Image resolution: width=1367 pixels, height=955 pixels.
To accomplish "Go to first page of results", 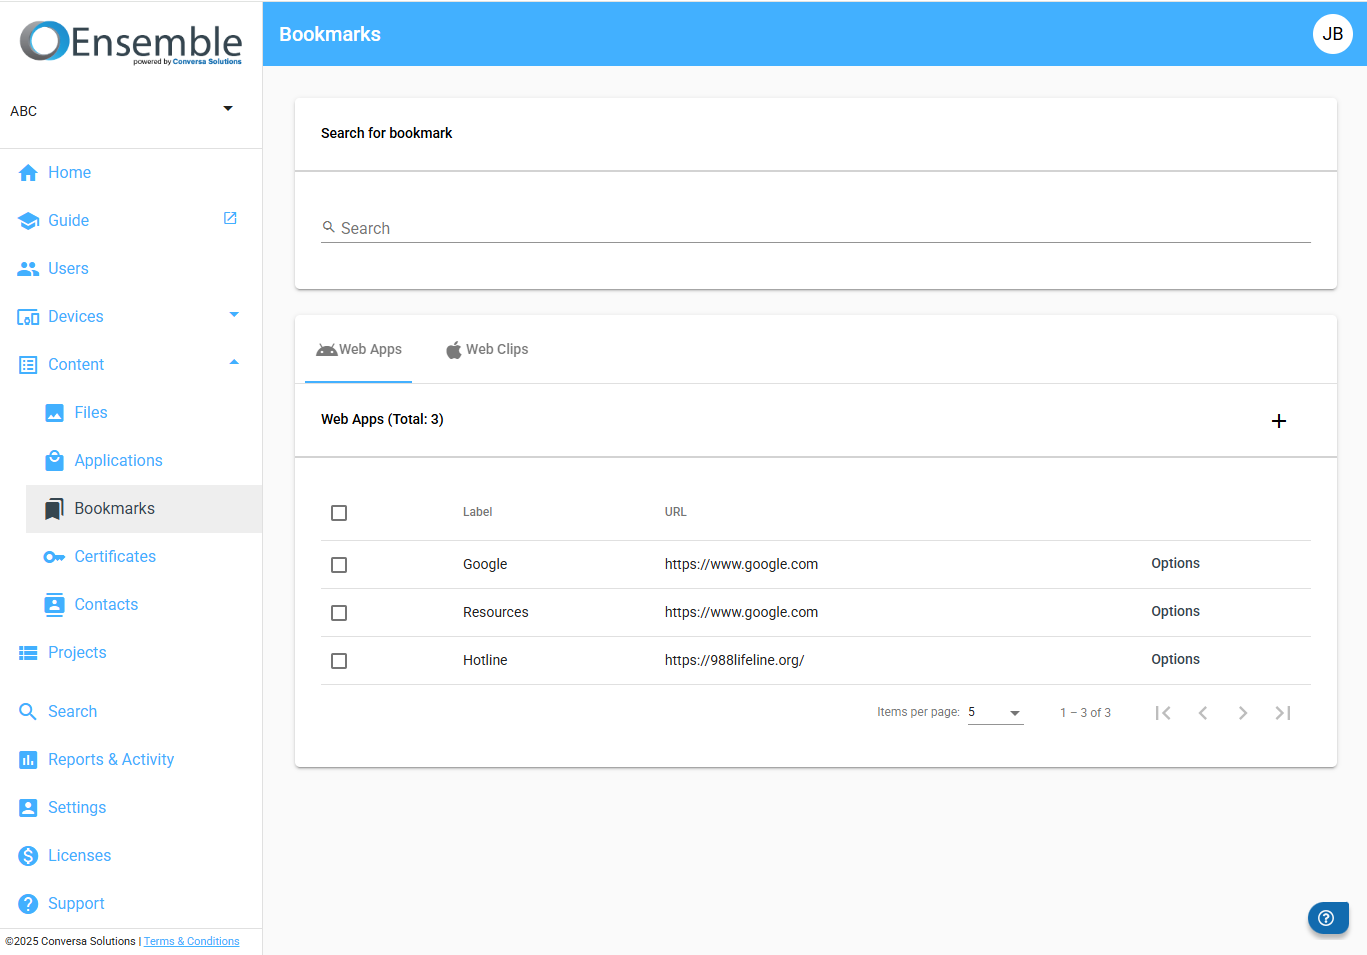I will (x=1163, y=713).
